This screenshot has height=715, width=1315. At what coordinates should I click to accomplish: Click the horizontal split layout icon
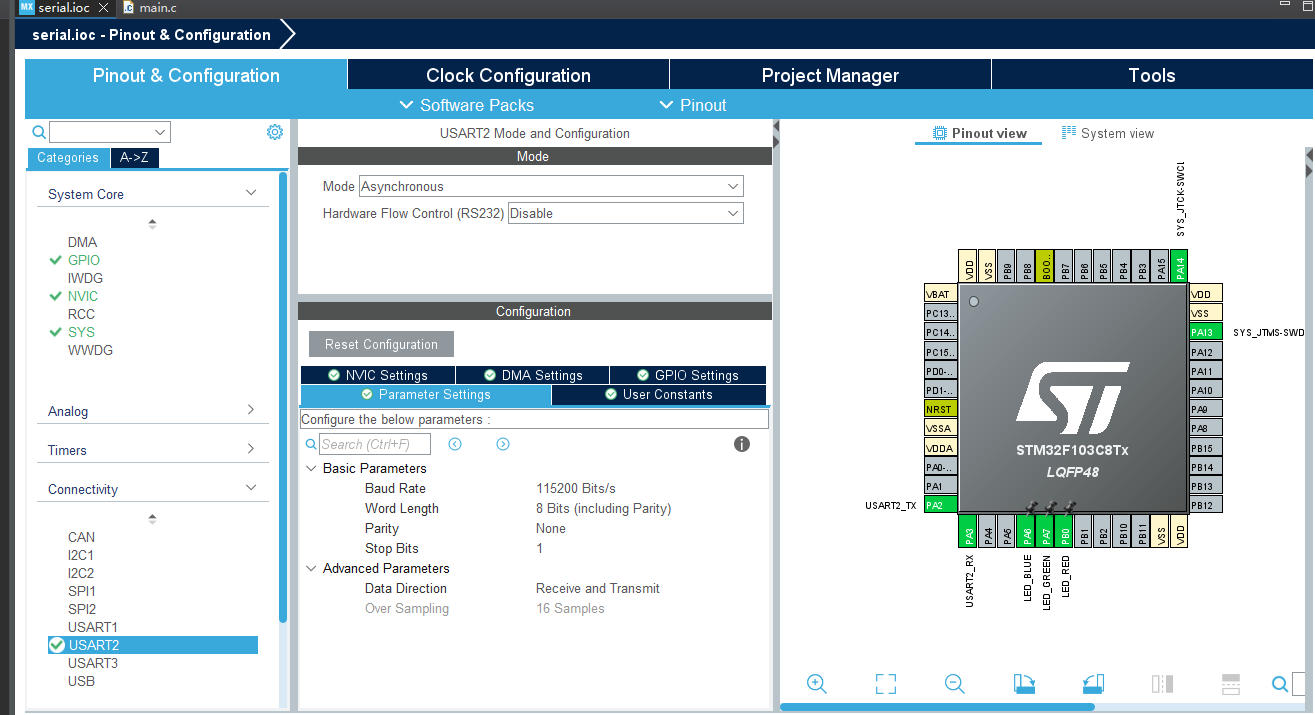pyautogui.click(x=1231, y=684)
